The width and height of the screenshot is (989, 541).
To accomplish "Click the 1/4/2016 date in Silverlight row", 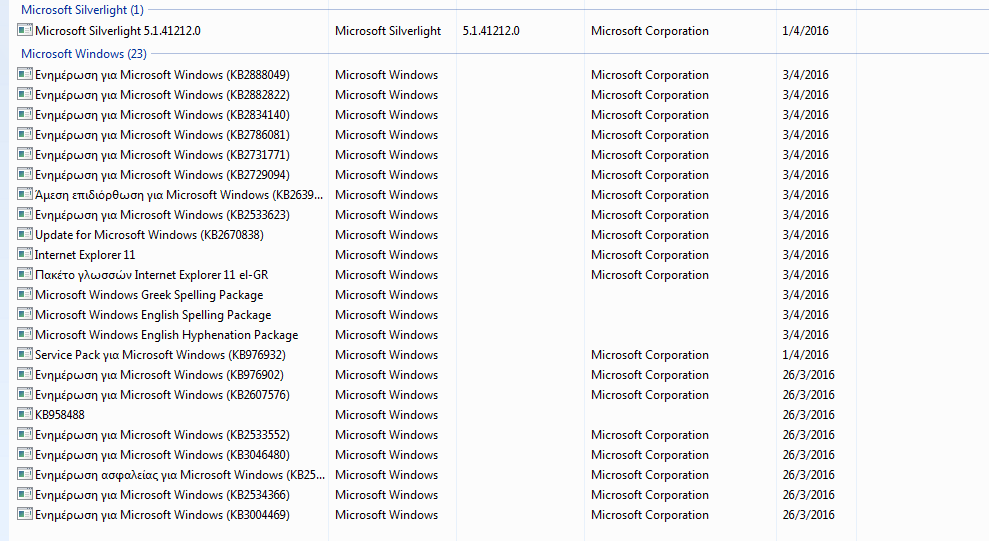I will pyautogui.click(x=805, y=31).
